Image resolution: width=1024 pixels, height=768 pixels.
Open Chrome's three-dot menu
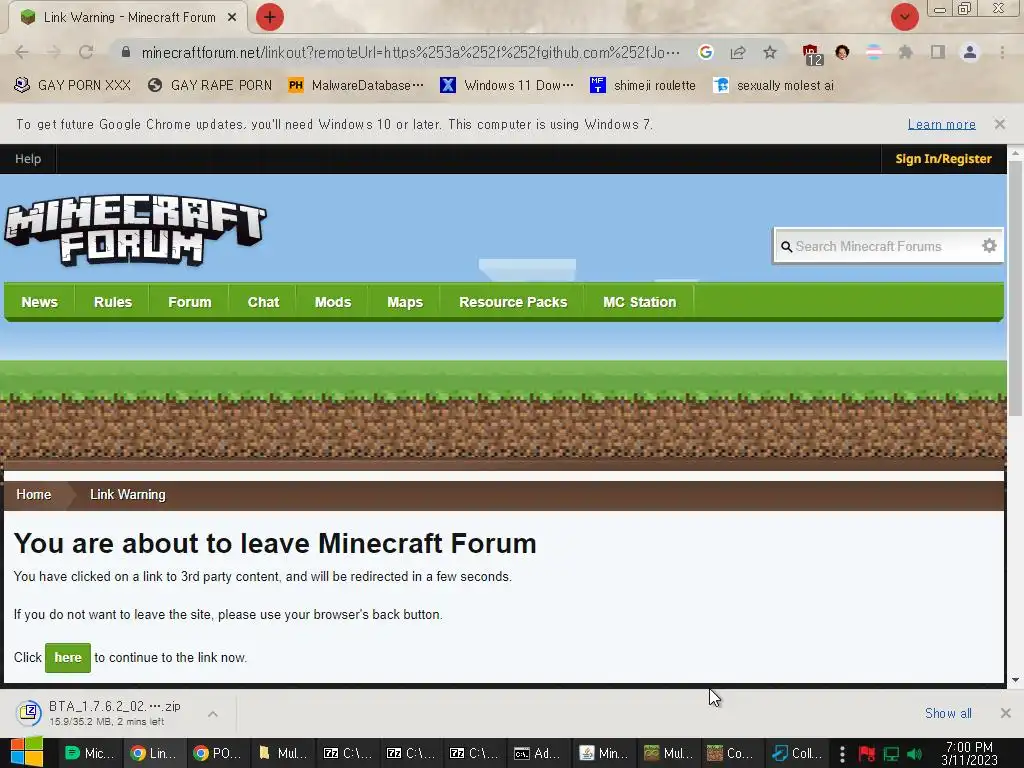click(x=1002, y=52)
